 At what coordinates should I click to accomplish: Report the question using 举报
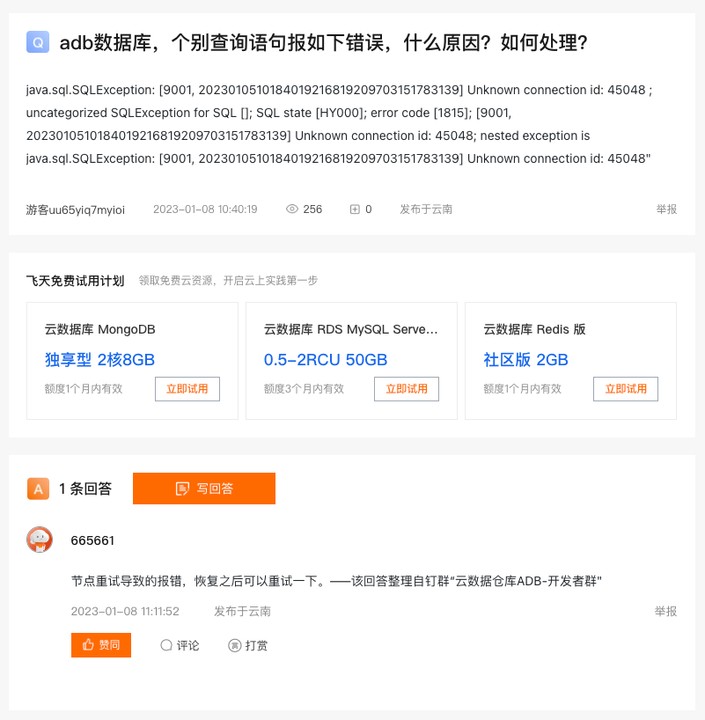click(666, 209)
